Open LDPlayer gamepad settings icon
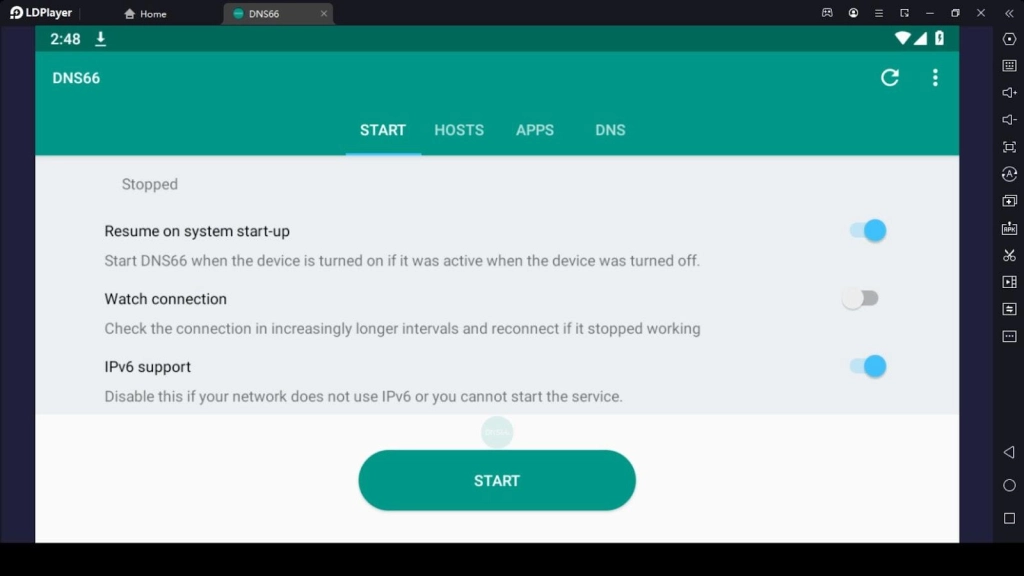 [827, 12]
